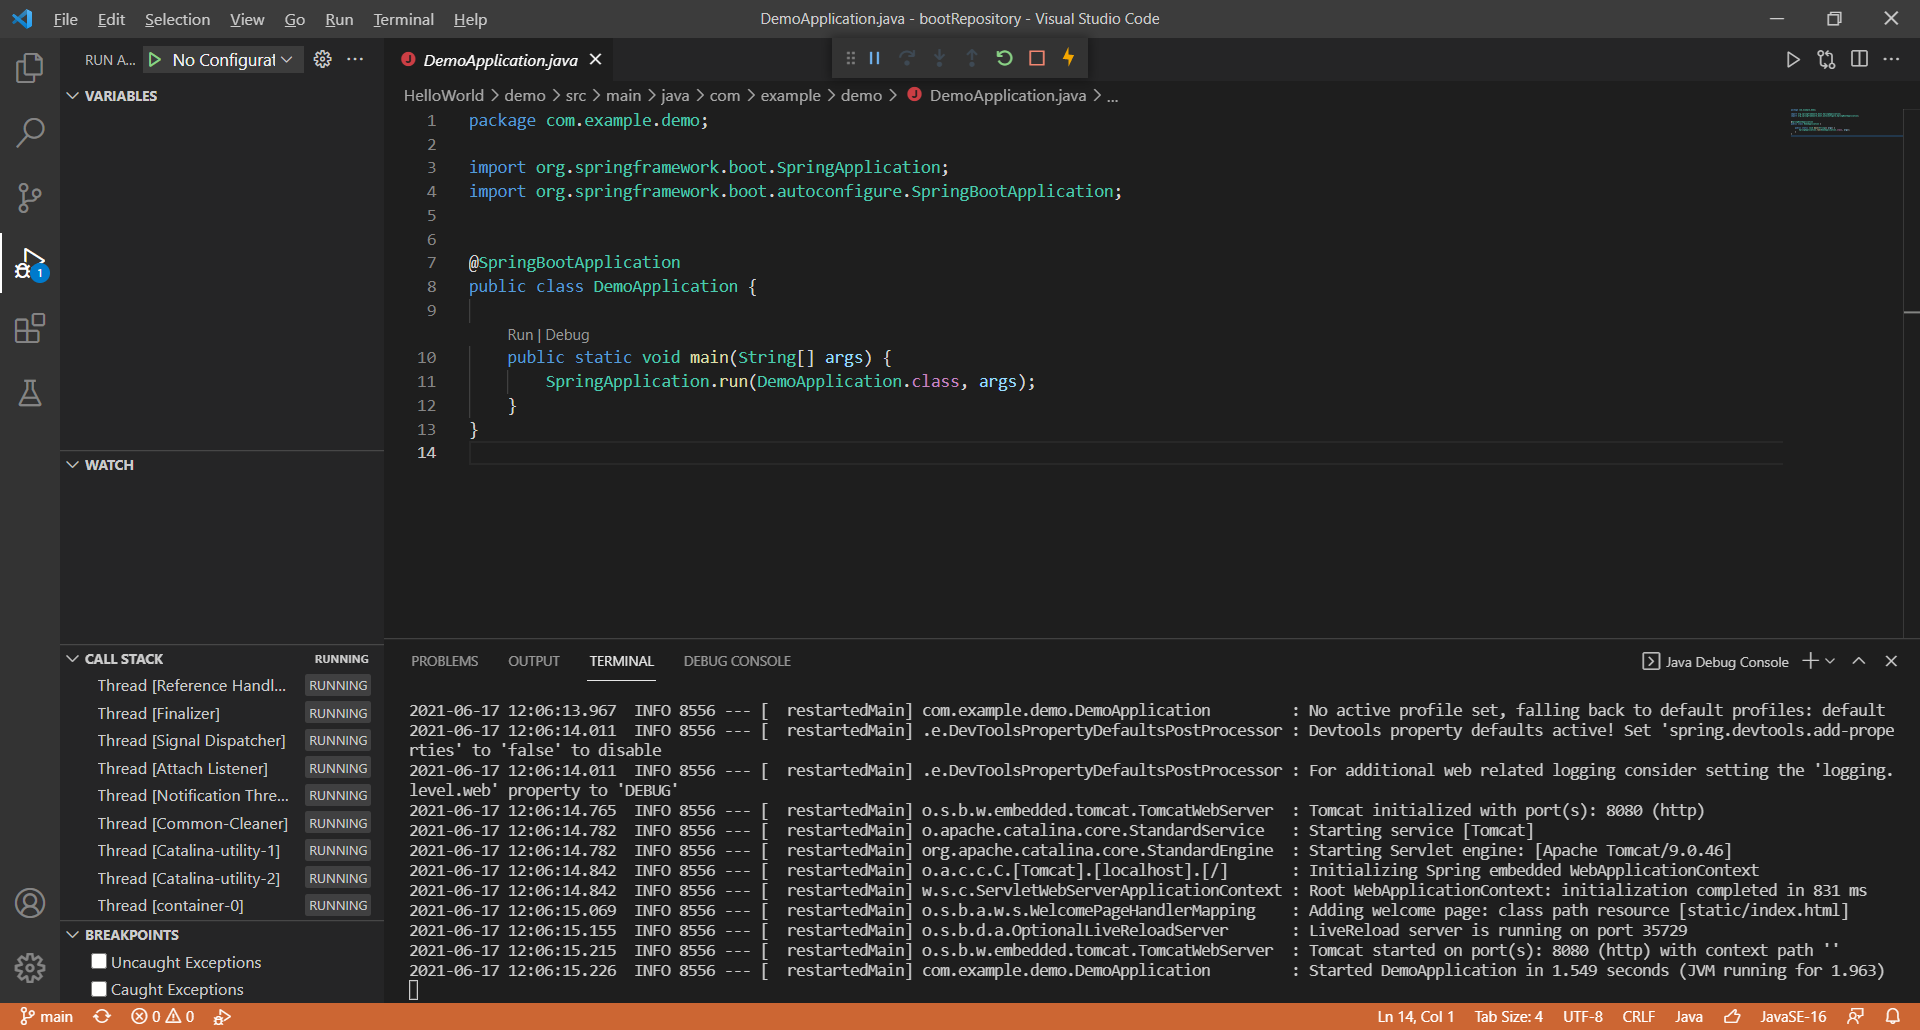Open the Explorer view in activity bar
The height and width of the screenshot is (1030, 1920).
tap(30, 68)
